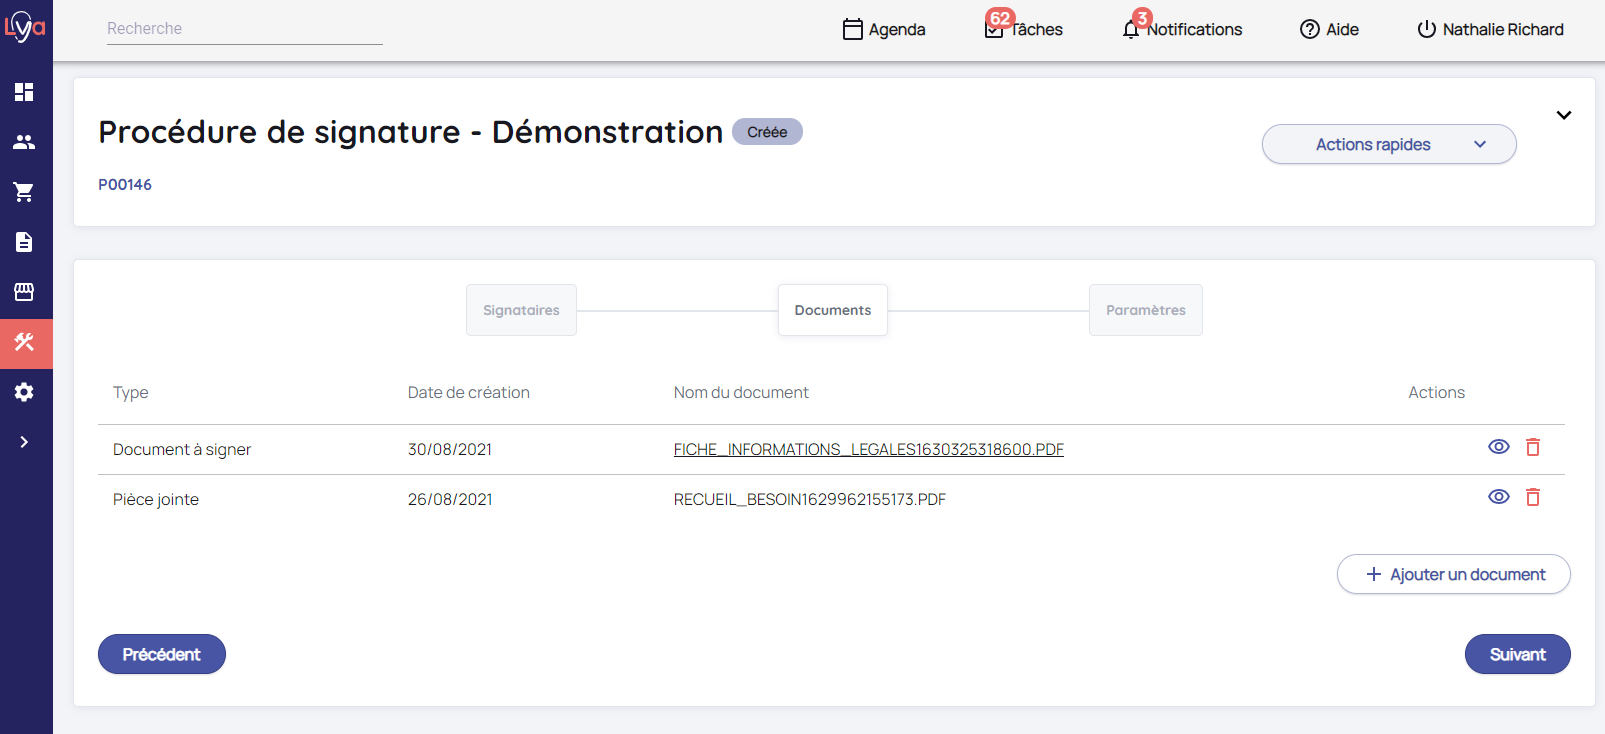This screenshot has width=1605, height=734.
Task: Click the Recherche search field
Action: click(x=244, y=29)
